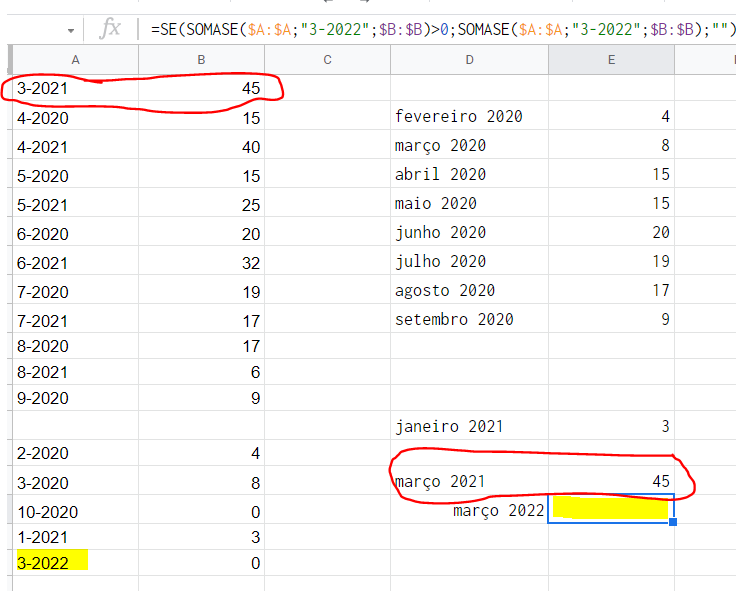The height and width of the screenshot is (591, 736).
Task: Click cell março 2020
Action: pyautogui.click(x=469, y=145)
